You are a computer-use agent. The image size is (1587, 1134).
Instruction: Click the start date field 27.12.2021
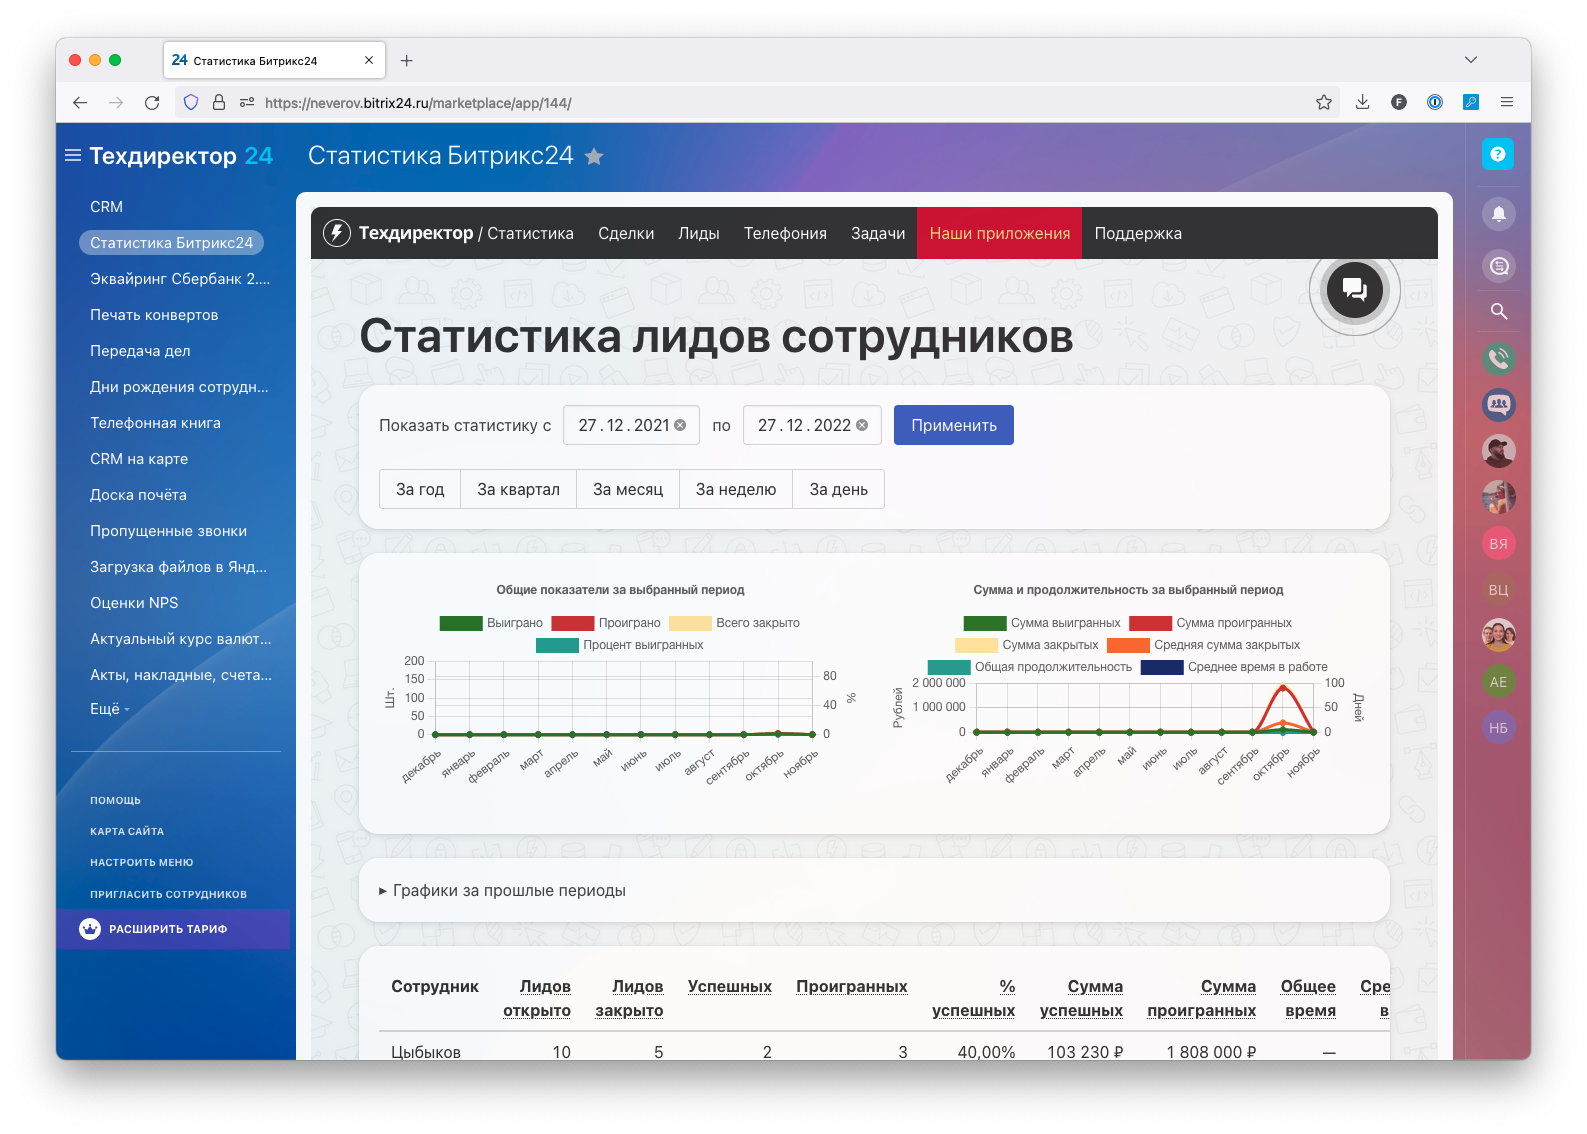pos(631,425)
